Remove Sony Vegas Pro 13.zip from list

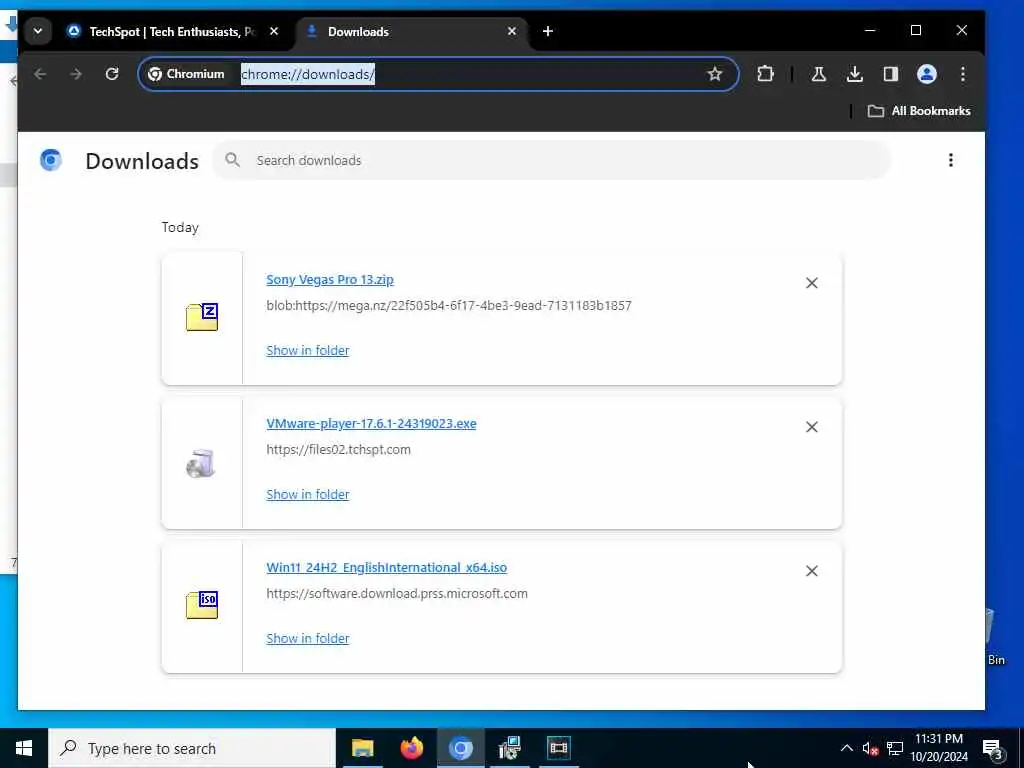point(812,283)
